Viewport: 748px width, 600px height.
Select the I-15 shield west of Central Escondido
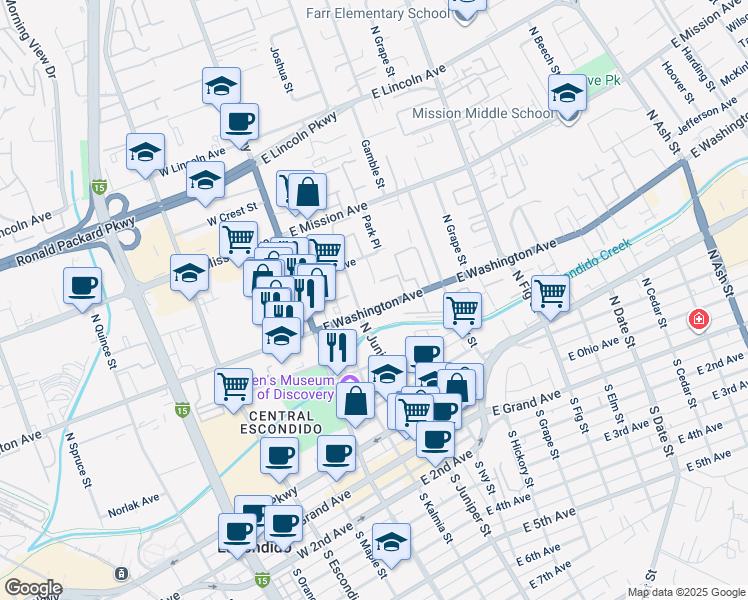click(182, 410)
